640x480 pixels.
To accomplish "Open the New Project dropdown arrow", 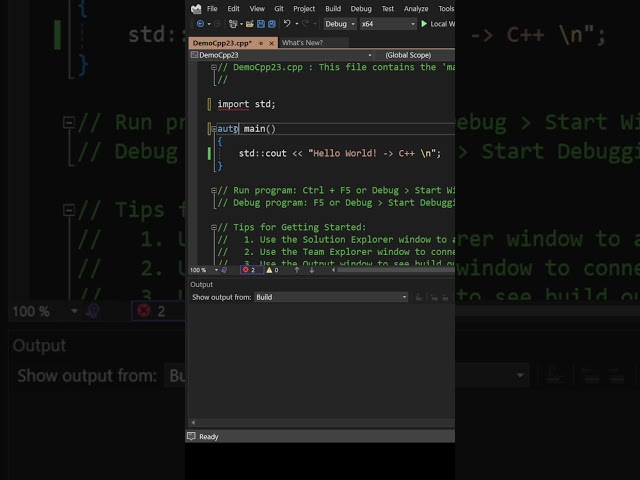I will click(241, 24).
